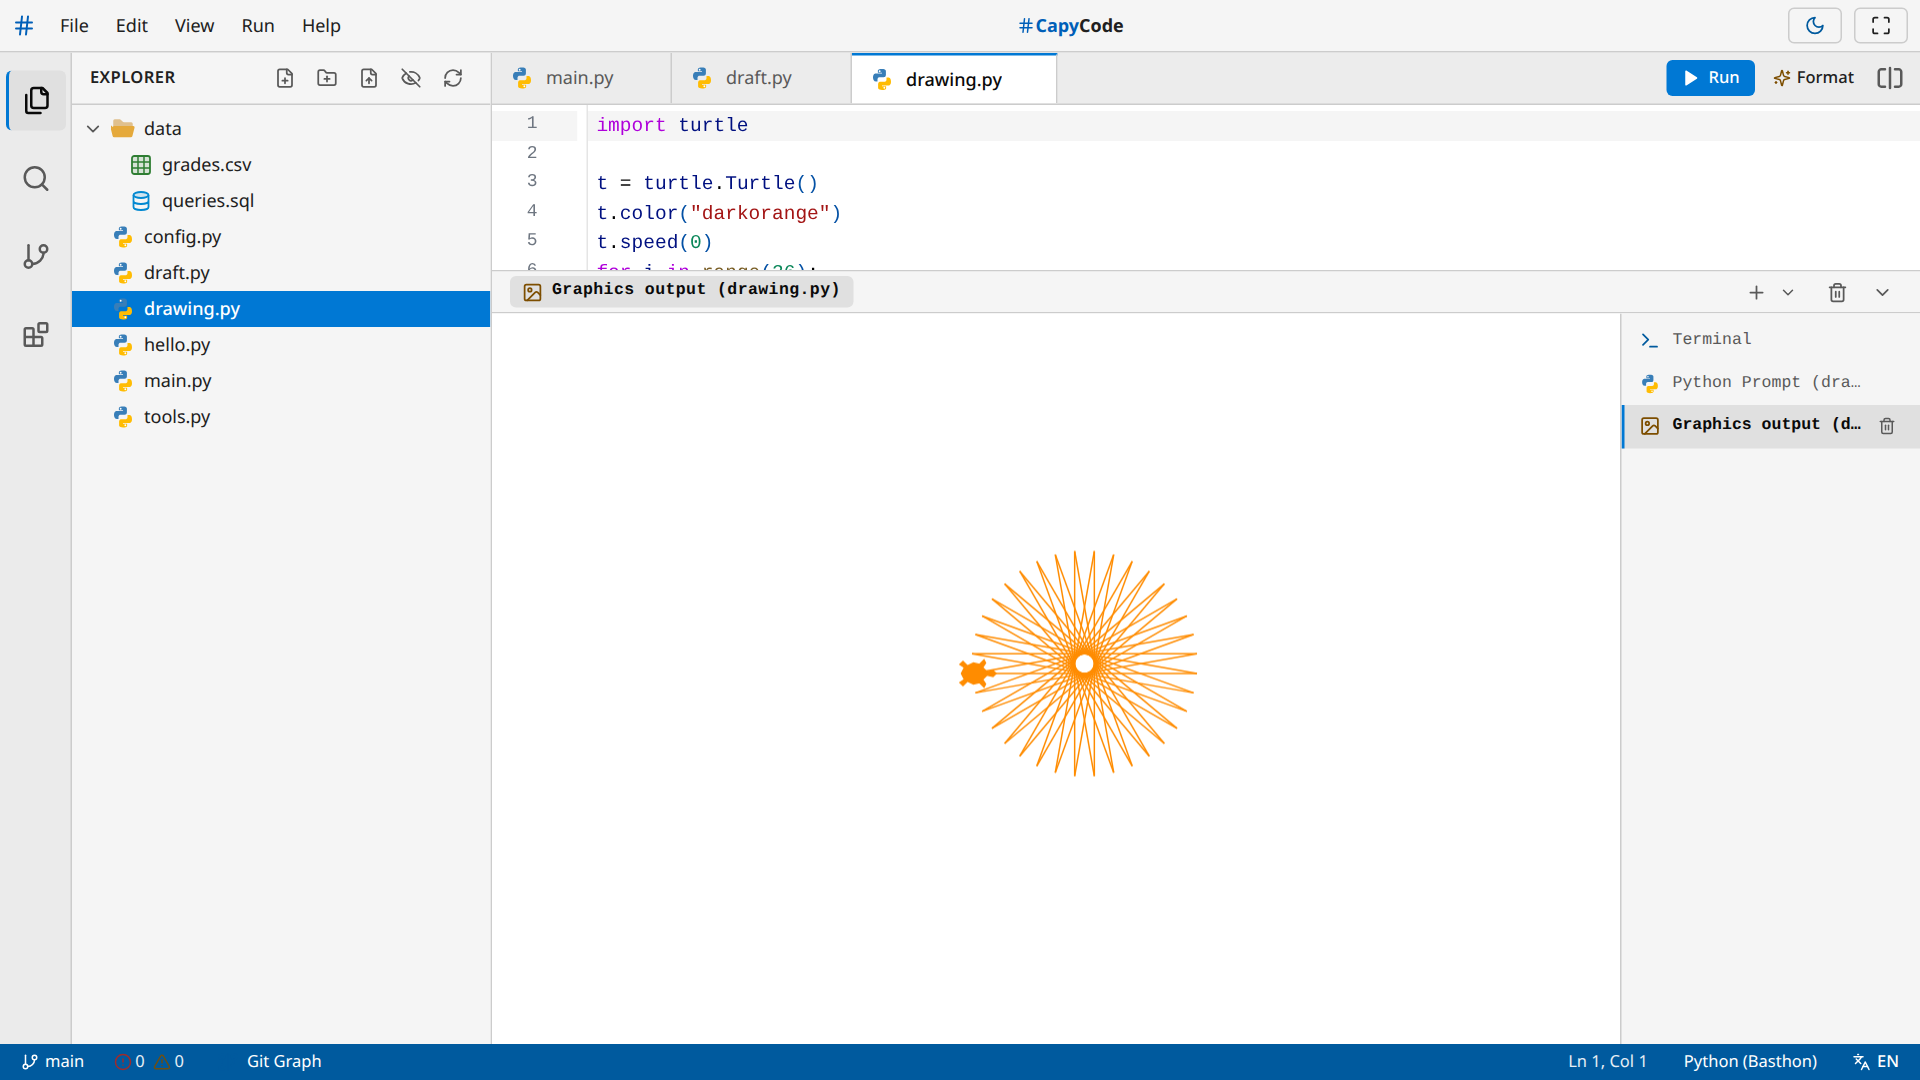Open the Explorer files sidebar icon

click(x=36, y=100)
